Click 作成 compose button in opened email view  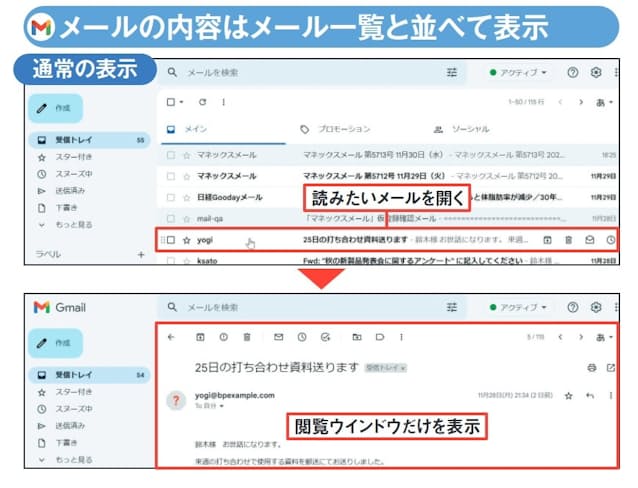[55, 343]
